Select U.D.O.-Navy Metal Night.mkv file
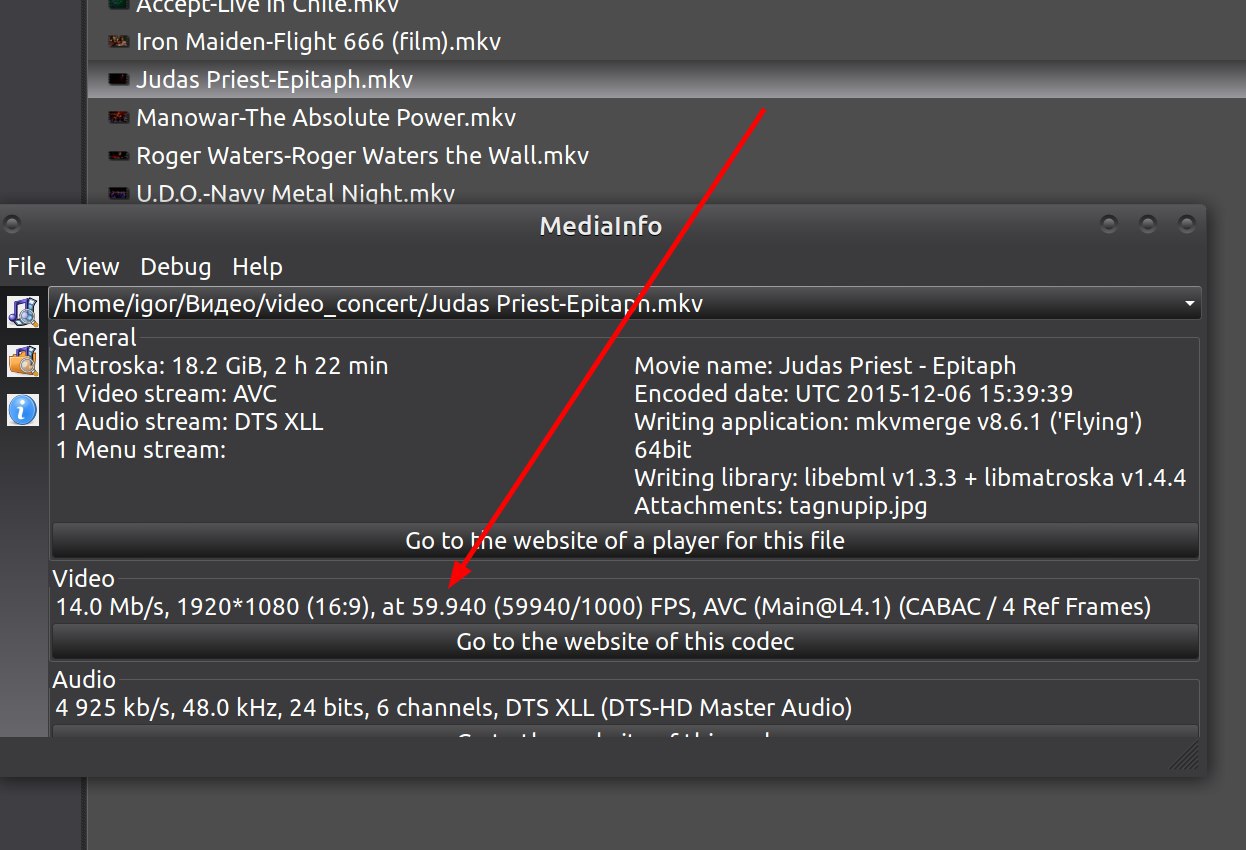The height and width of the screenshot is (850, 1246). pos(295,193)
